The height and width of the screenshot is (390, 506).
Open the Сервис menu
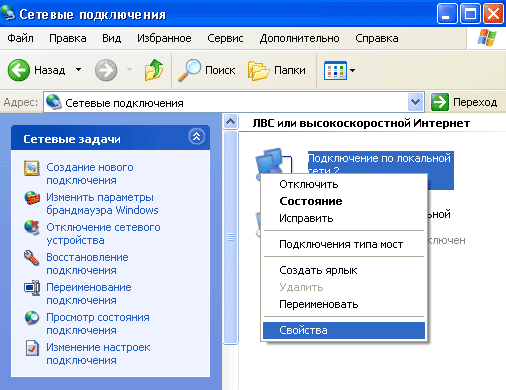pyautogui.click(x=225, y=38)
